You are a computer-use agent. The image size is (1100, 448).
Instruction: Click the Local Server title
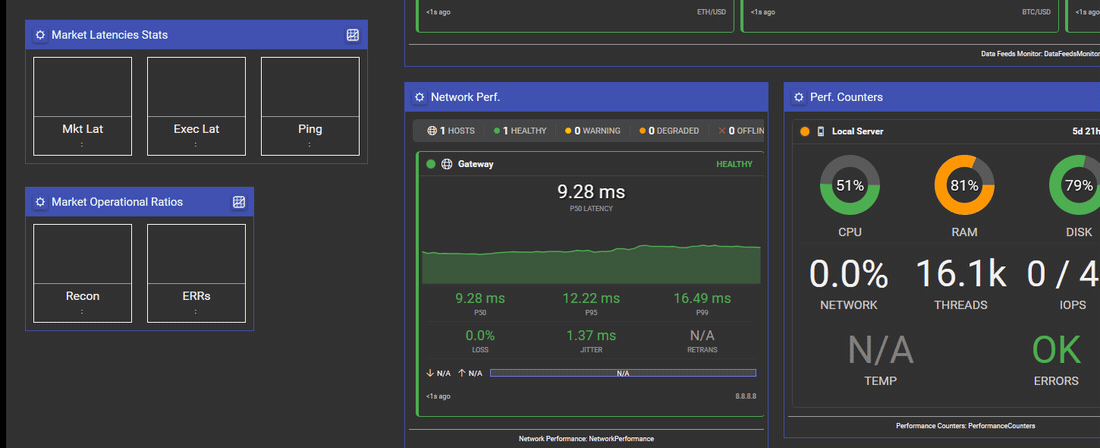[x=857, y=131]
